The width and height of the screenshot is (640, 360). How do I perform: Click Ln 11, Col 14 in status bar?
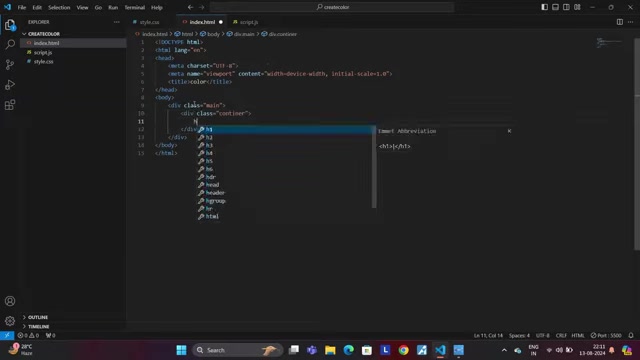tap(488, 336)
